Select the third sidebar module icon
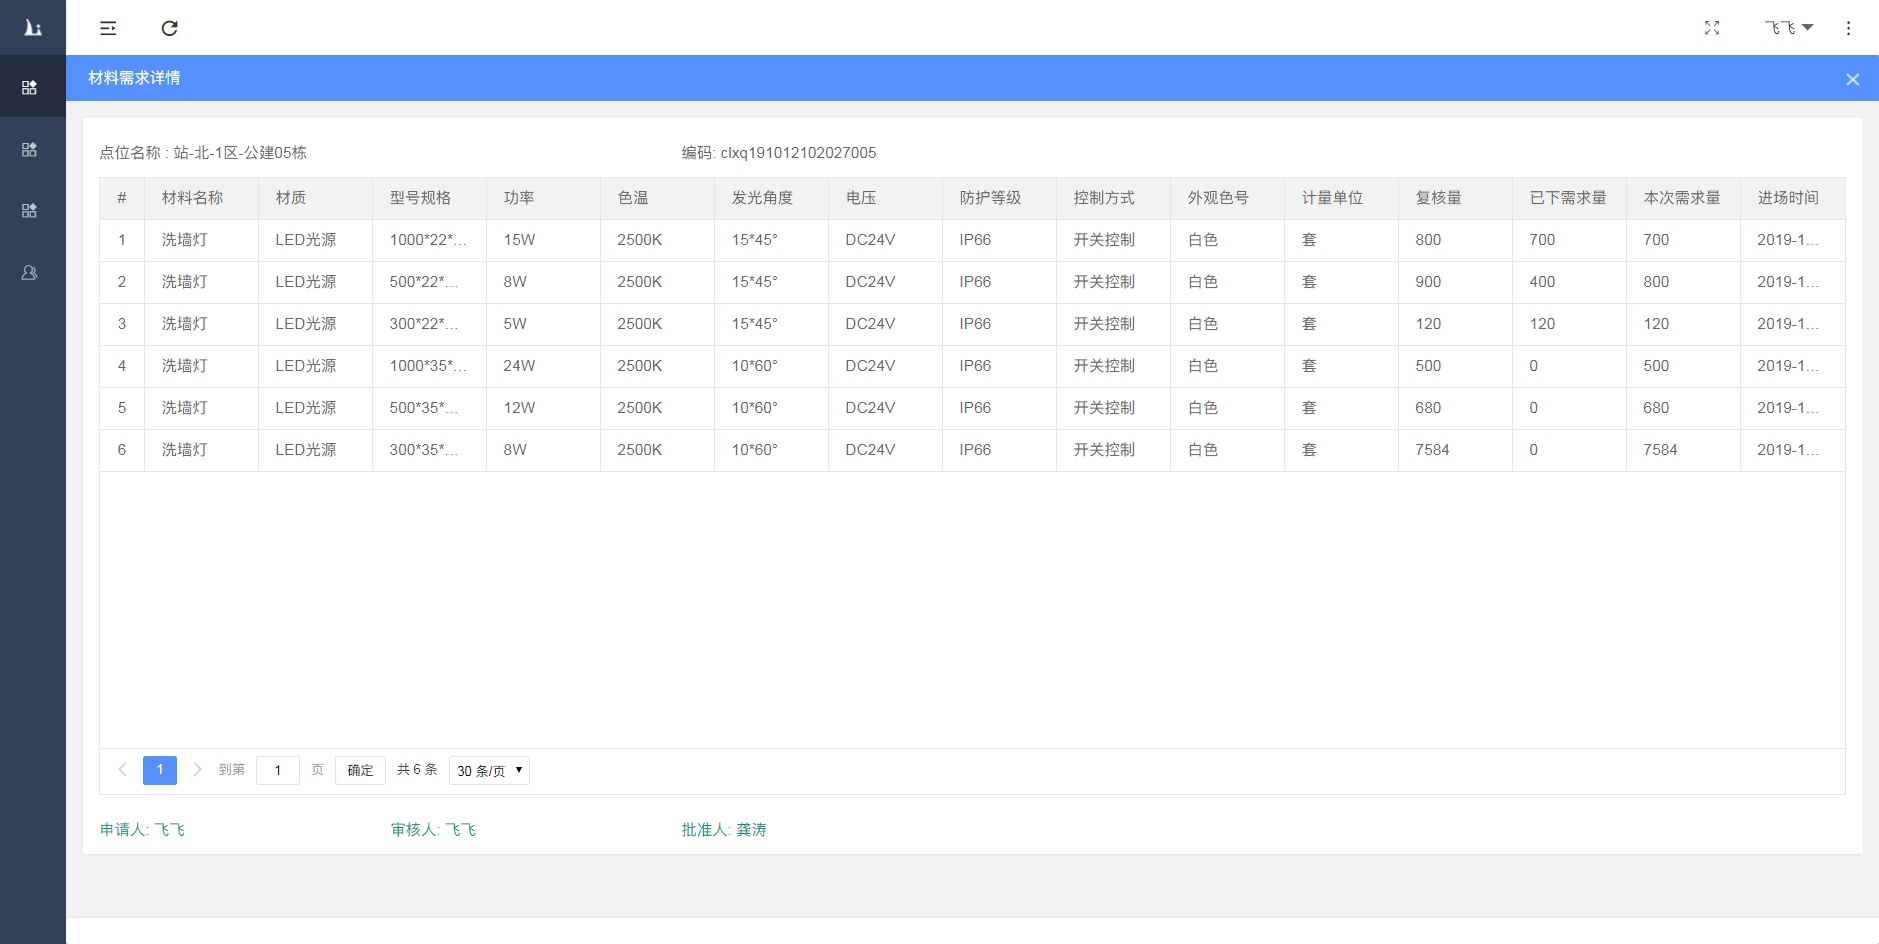The height and width of the screenshot is (944, 1879). [x=30, y=210]
